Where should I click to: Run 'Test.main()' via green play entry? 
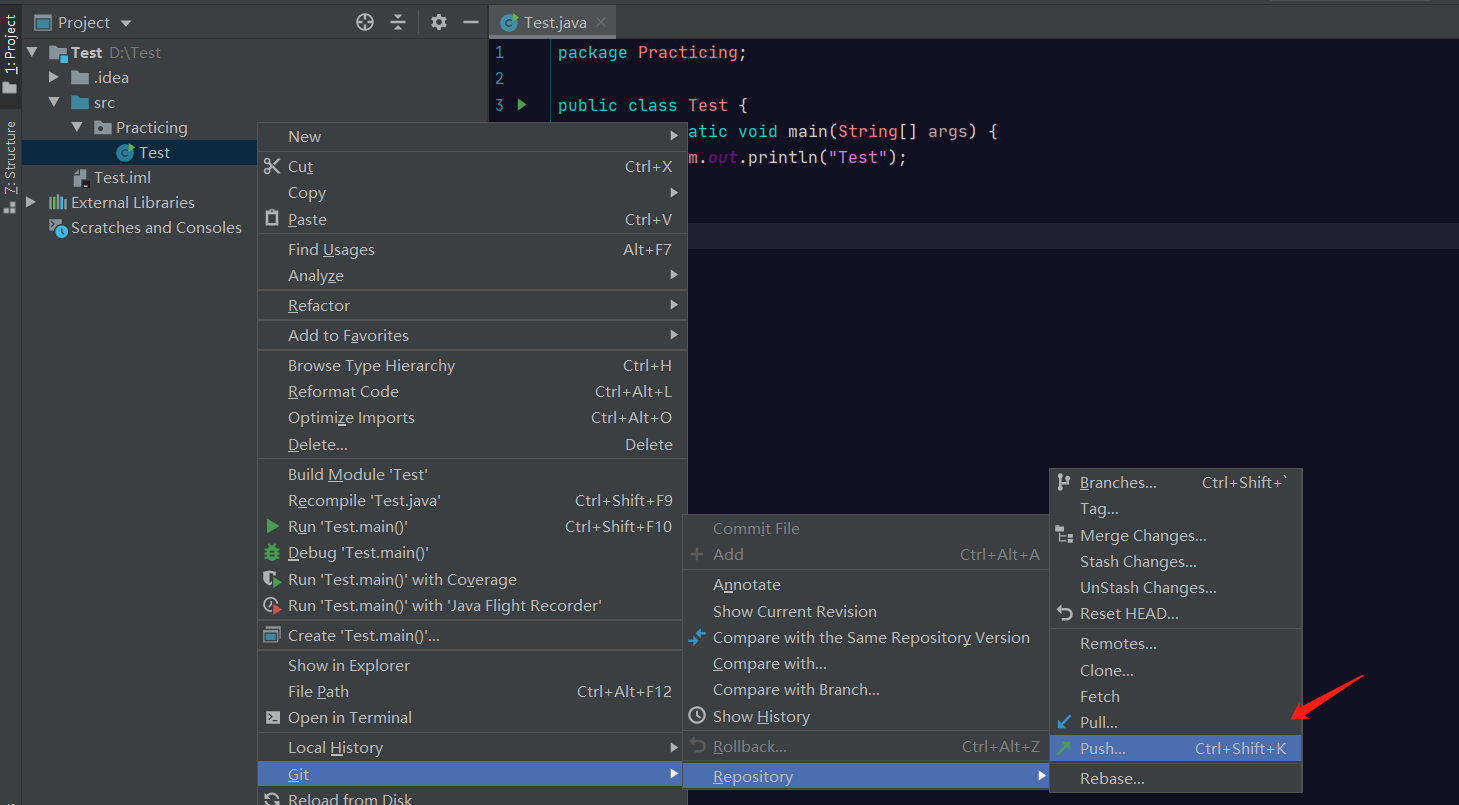coord(472,526)
